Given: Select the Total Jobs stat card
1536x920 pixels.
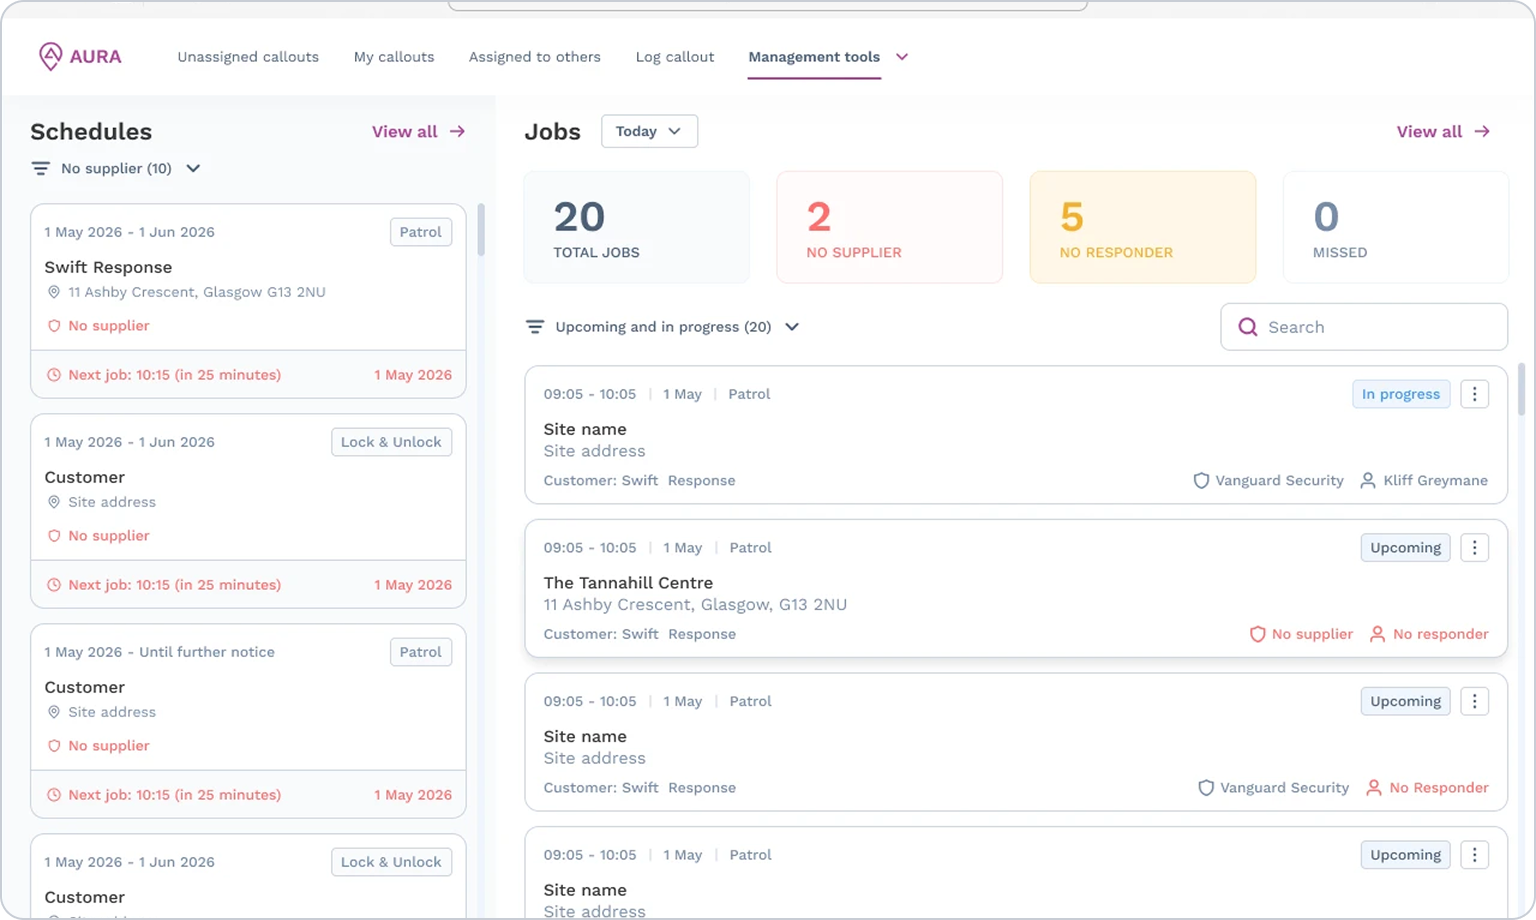Looking at the screenshot, I should click(636, 227).
